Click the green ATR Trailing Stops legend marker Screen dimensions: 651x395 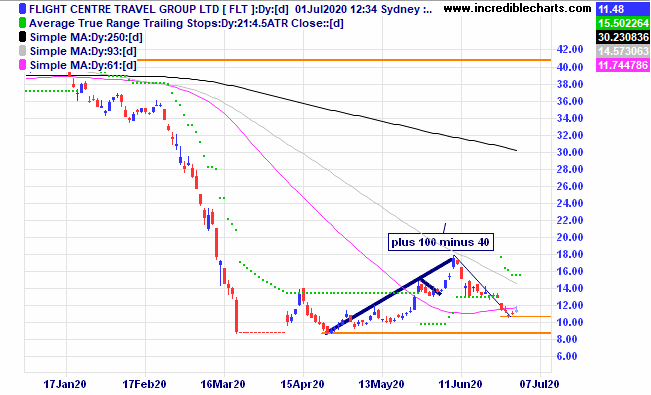[22, 23]
